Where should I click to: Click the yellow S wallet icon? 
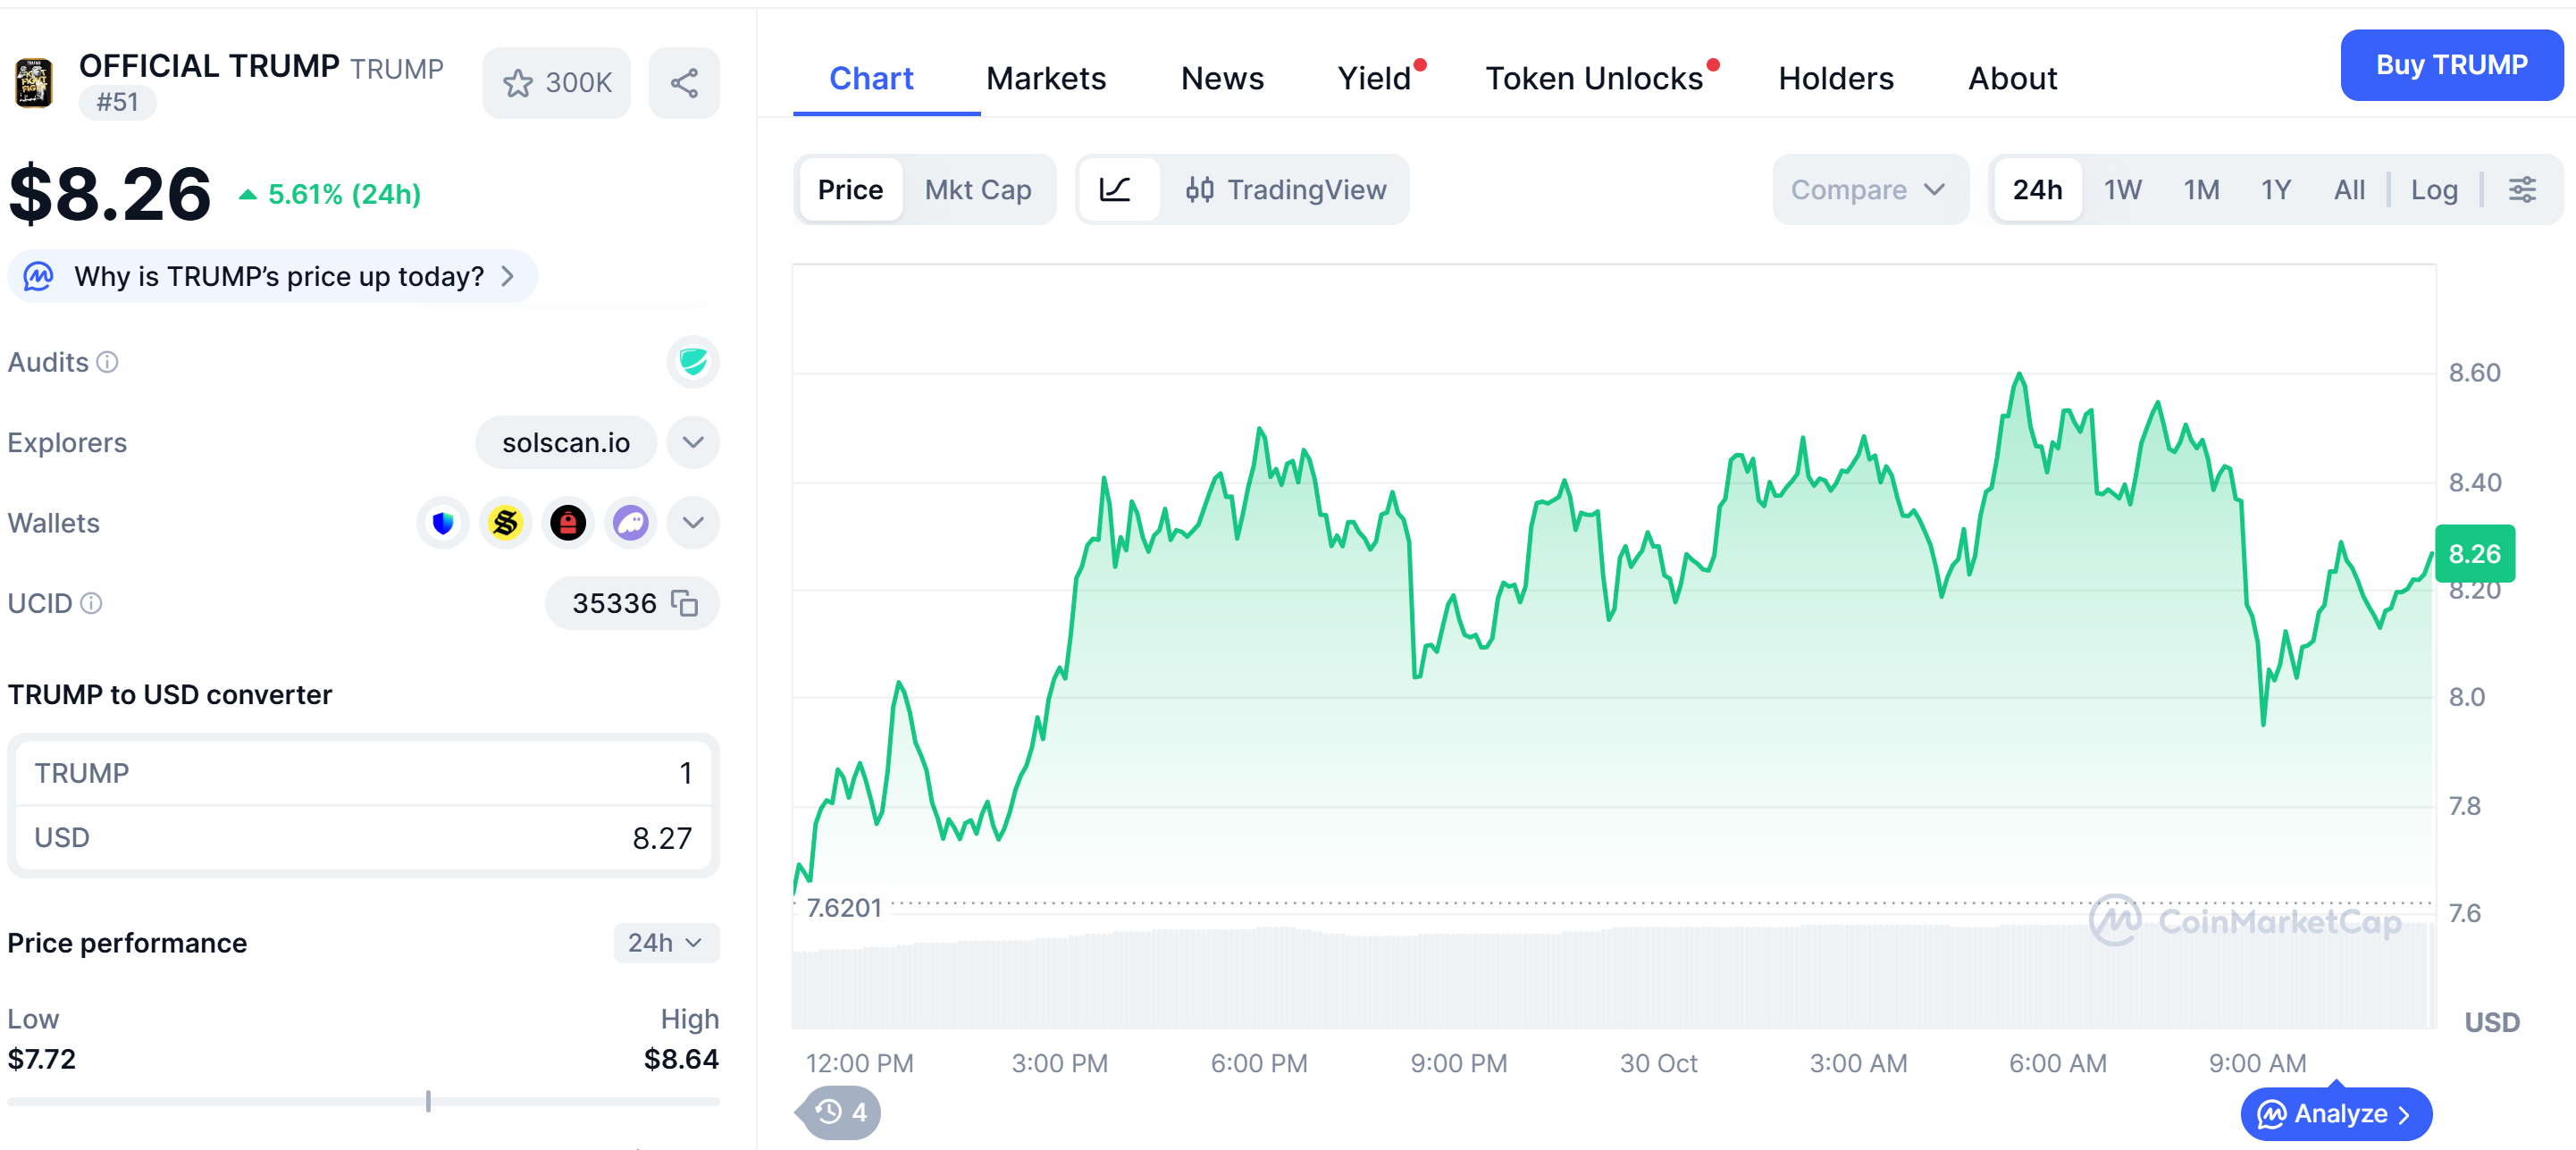506,523
